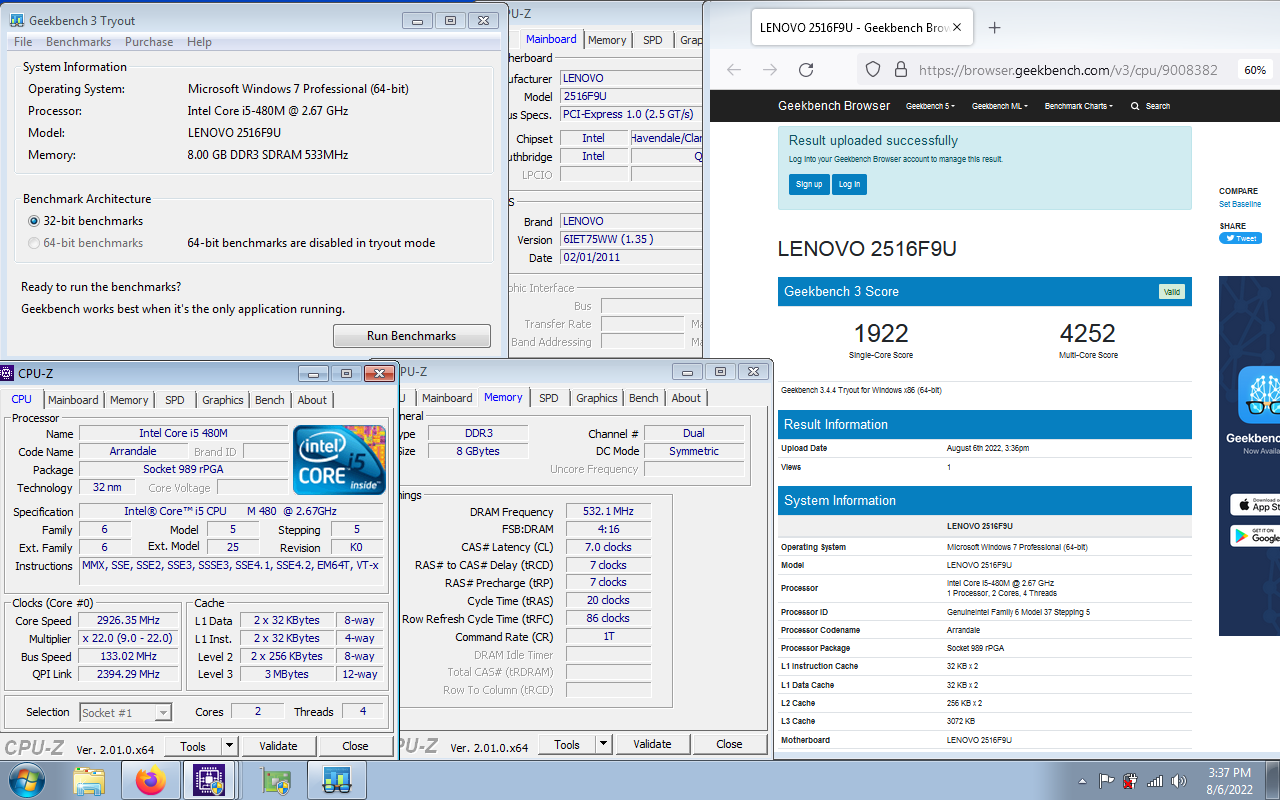Screen dimensions: 1280x800
Task: Open the tracking protection shield icon
Action: coord(872,70)
